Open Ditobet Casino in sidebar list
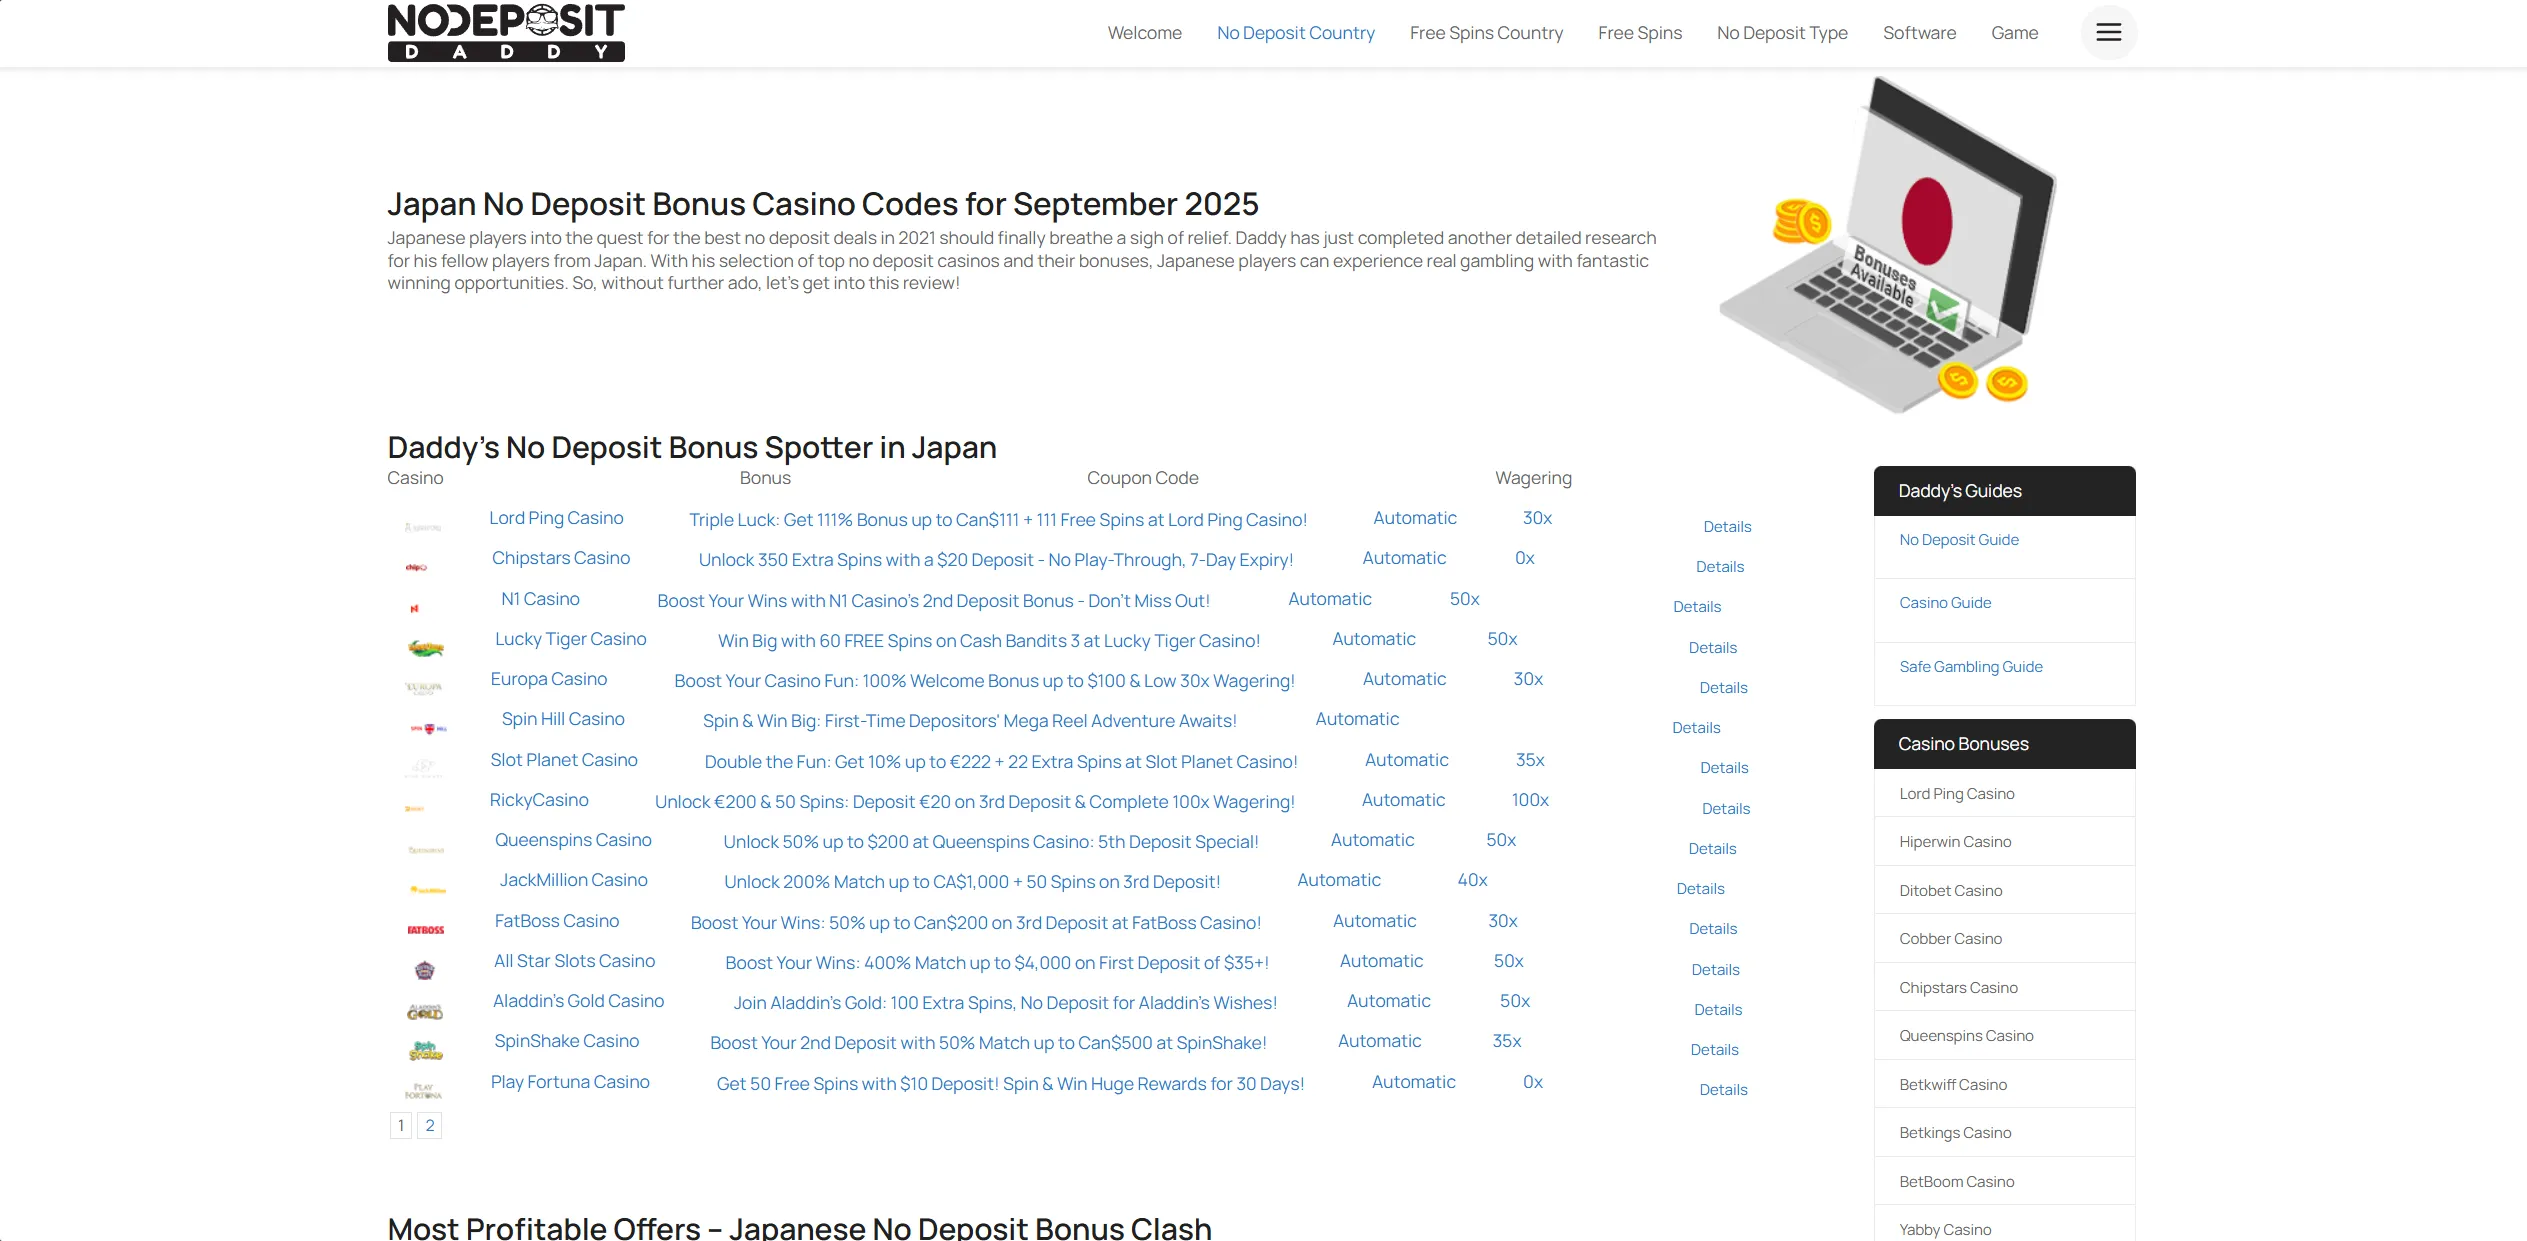Screen dimensions: 2527x1241 [x=1951, y=891]
